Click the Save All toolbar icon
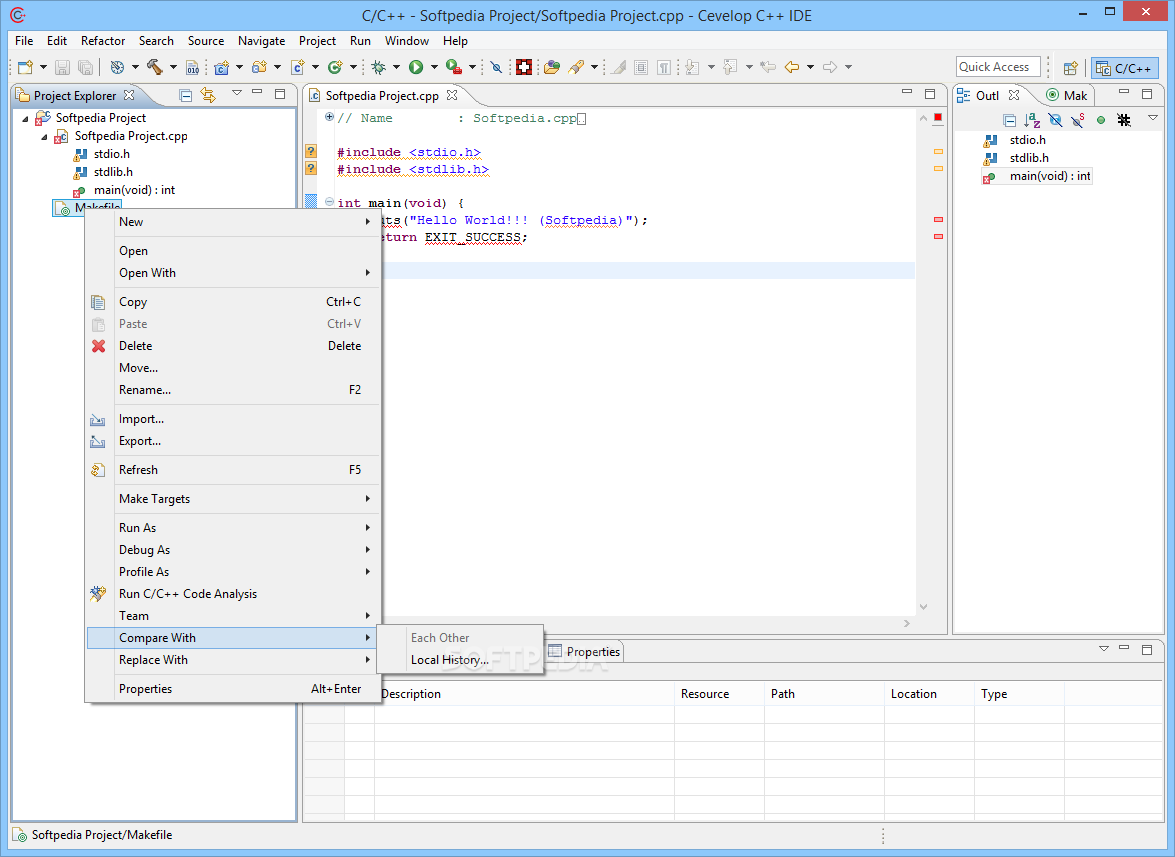The height and width of the screenshot is (857, 1175). click(x=85, y=67)
